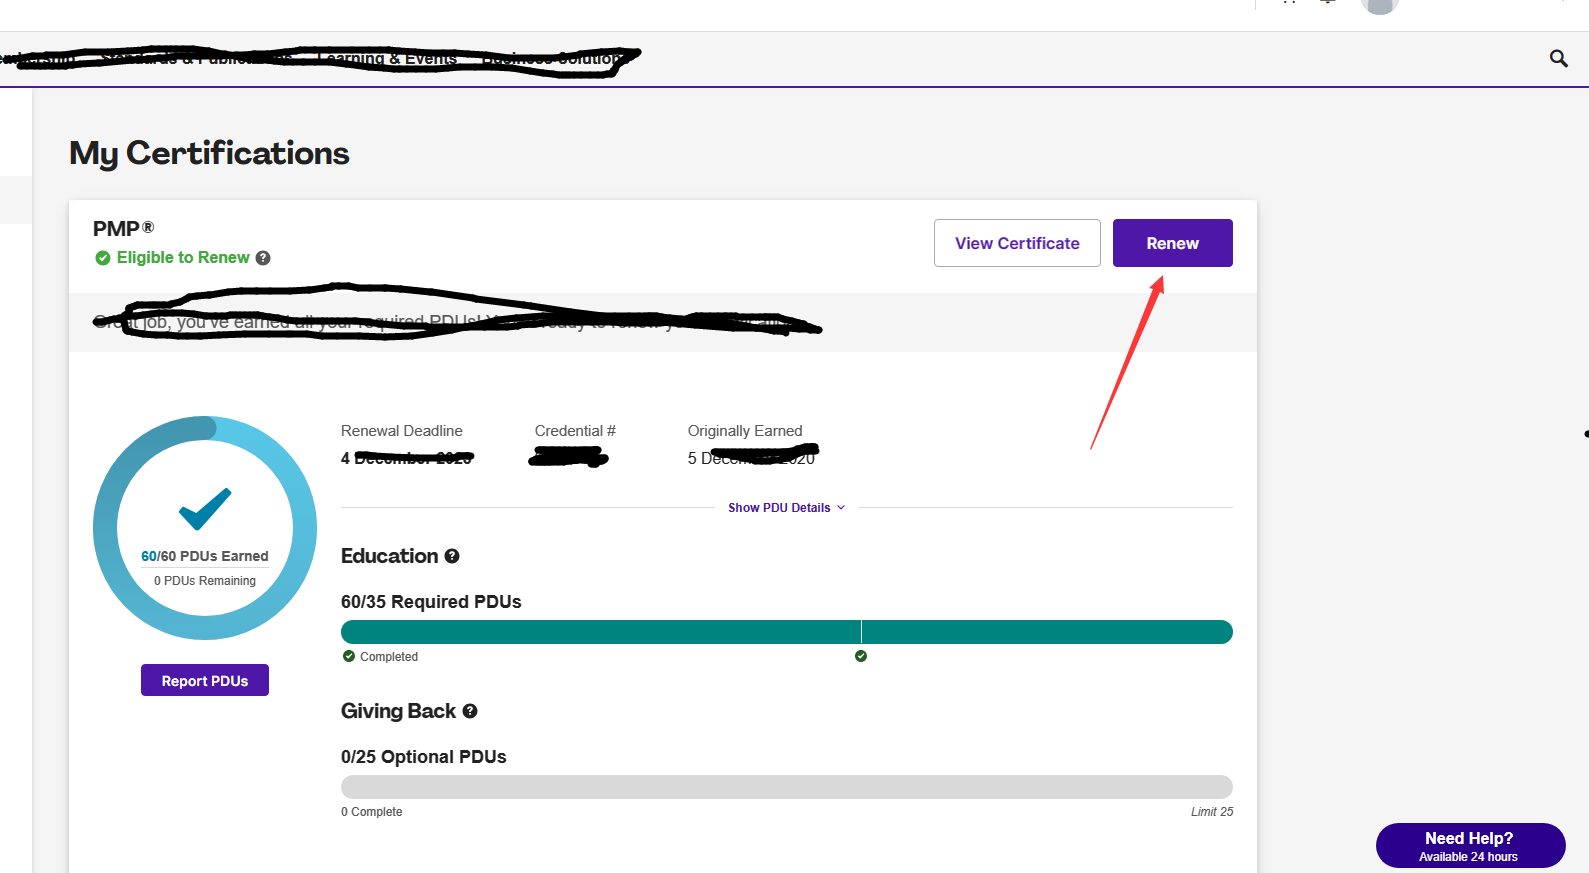Click the circular PDUs earned progress ring
1589x873 pixels.
coord(205,528)
